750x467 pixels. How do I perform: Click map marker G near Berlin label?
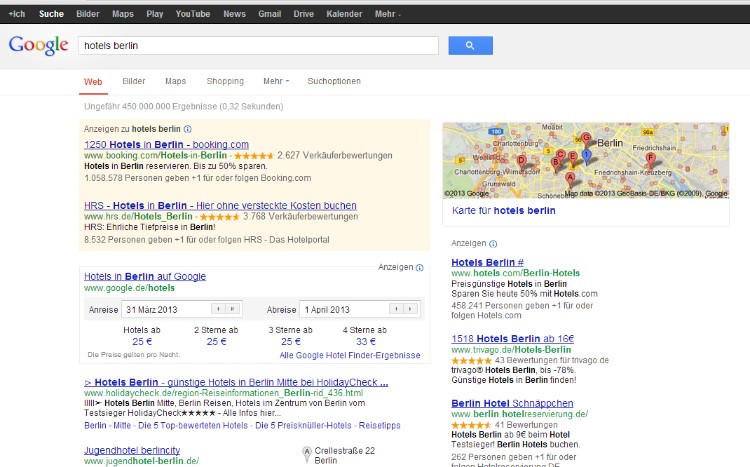point(586,139)
